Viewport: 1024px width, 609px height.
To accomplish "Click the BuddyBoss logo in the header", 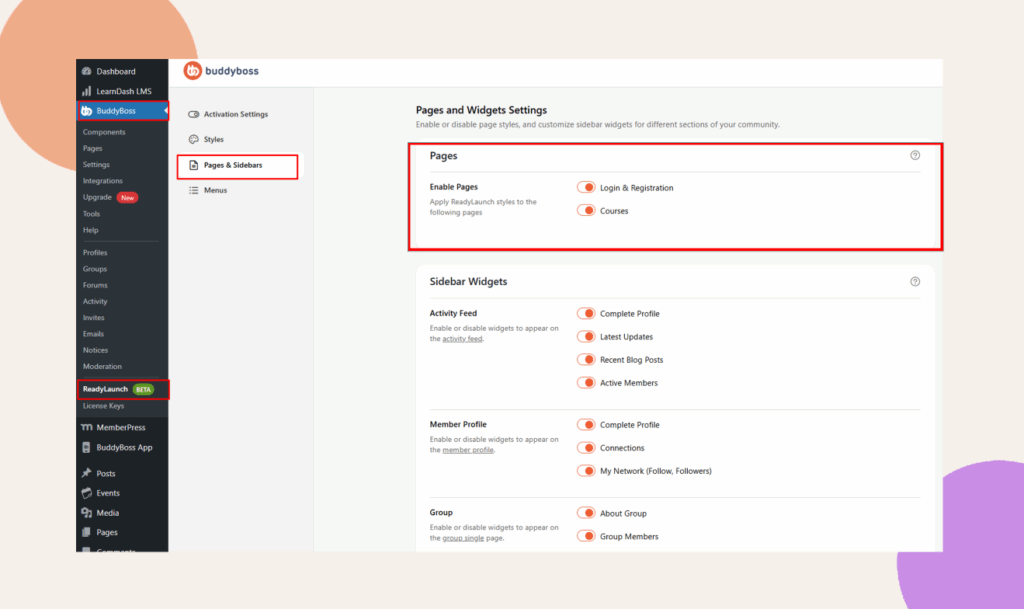I will coord(221,71).
